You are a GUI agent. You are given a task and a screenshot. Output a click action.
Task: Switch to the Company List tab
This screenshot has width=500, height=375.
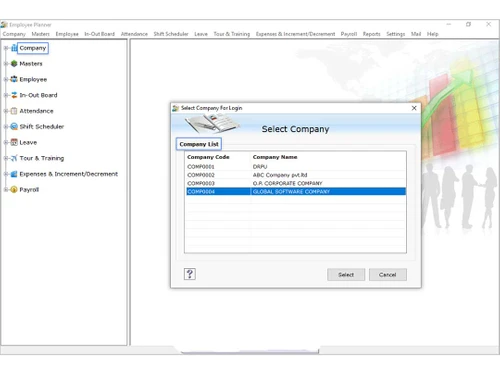tap(199, 144)
